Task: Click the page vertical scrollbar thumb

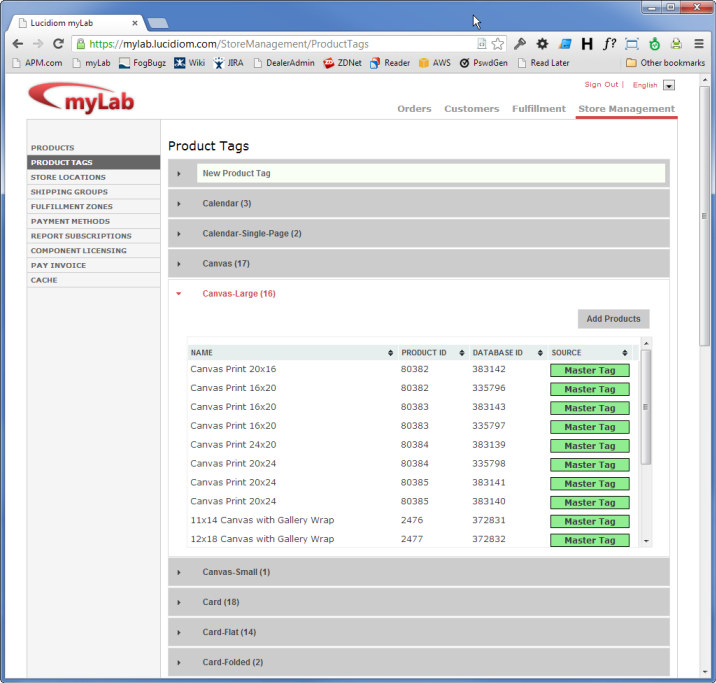Action: (x=705, y=215)
